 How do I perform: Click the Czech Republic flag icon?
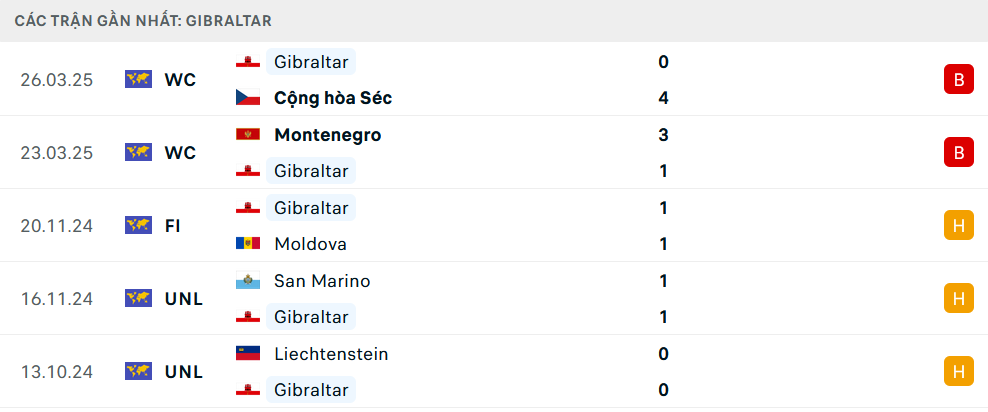click(248, 98)
